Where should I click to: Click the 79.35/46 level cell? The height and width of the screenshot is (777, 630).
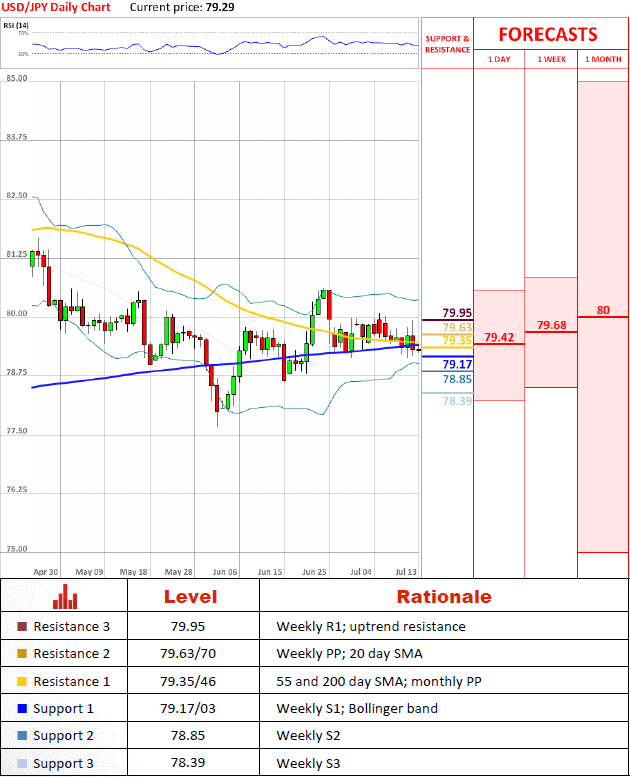point(188,681)
